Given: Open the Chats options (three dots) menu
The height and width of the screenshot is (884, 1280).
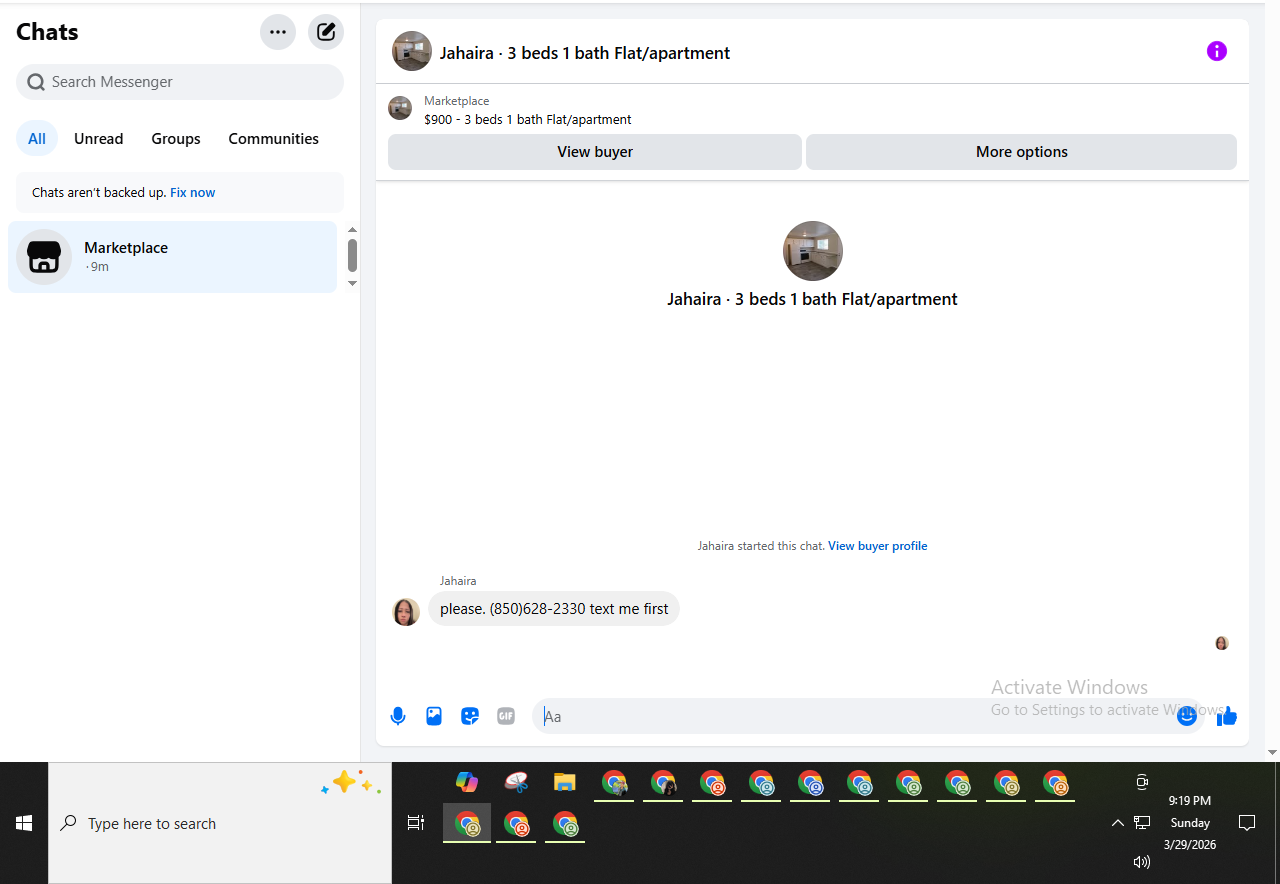Looking at the screenshot, I should [278, 32].
